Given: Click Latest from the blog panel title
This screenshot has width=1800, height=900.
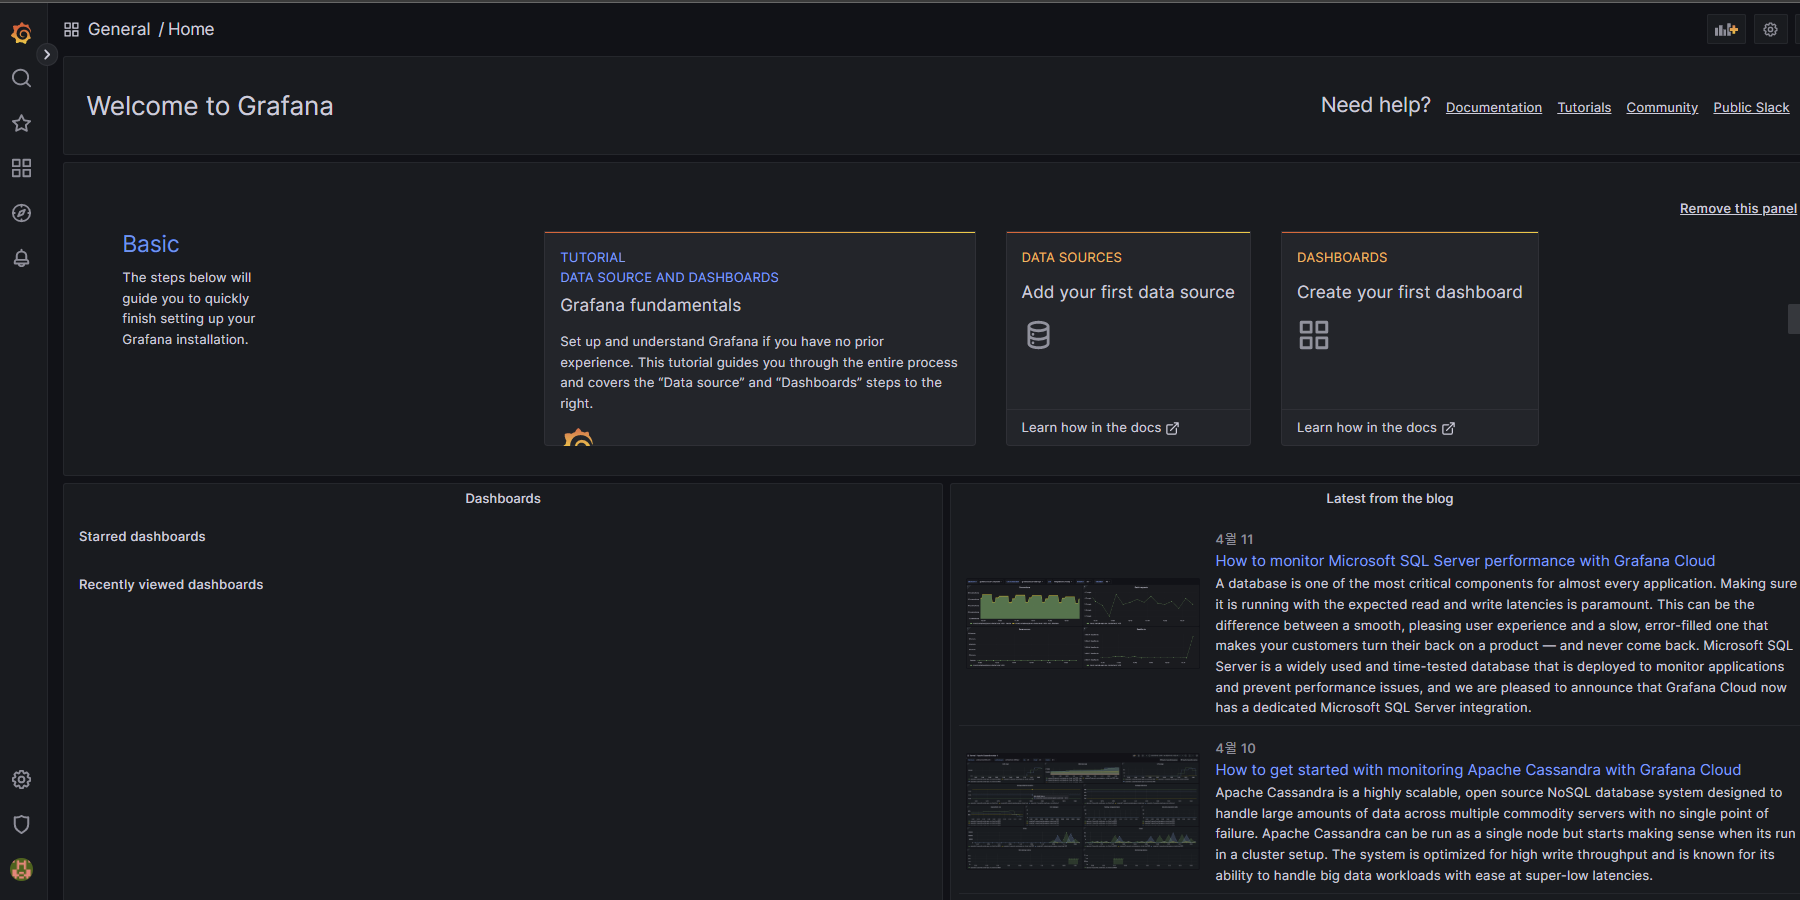Looking at the screenshot, I should pyautogui.click(x=1390, y=498).
